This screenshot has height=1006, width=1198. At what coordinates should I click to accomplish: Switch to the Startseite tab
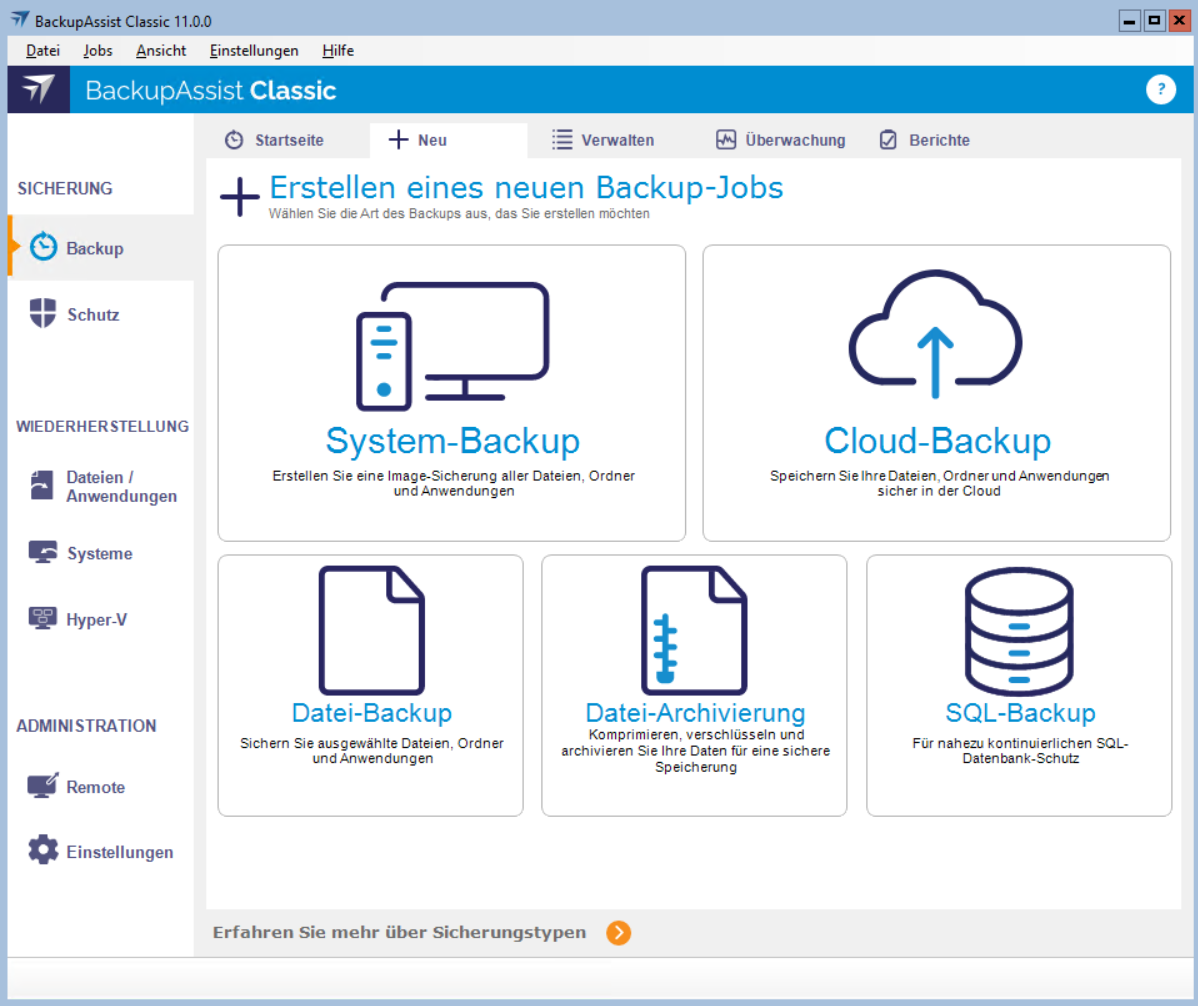(287, 140)
